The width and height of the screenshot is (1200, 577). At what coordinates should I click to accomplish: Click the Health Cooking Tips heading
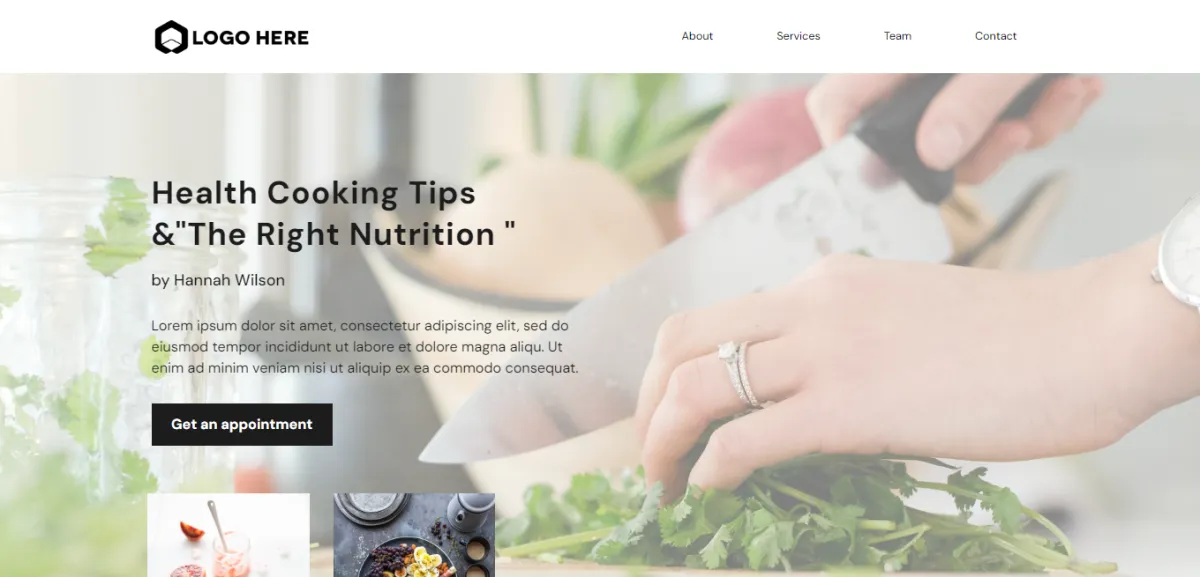(314, 192)
